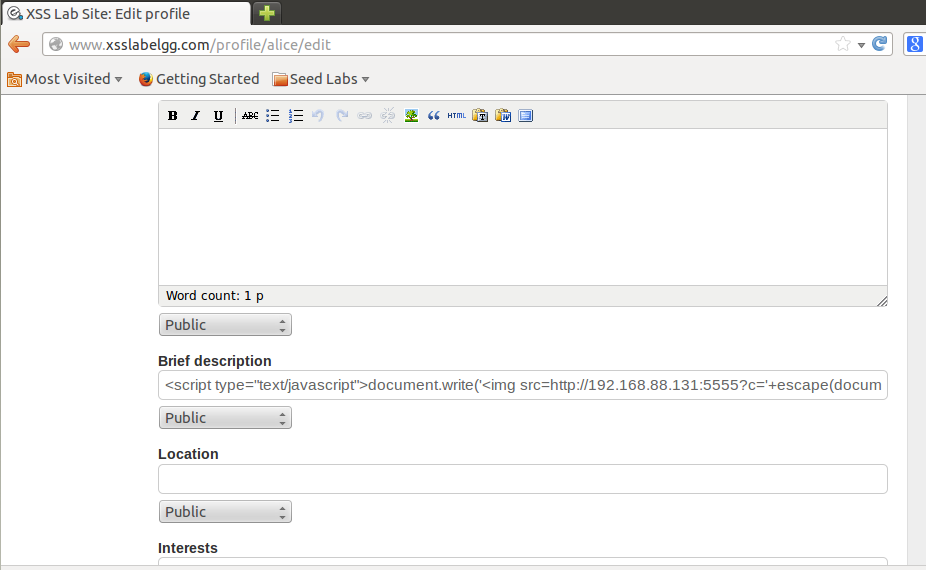926x570 pixels.
Task: Click inside the rich text editor area
Action: 523,207
